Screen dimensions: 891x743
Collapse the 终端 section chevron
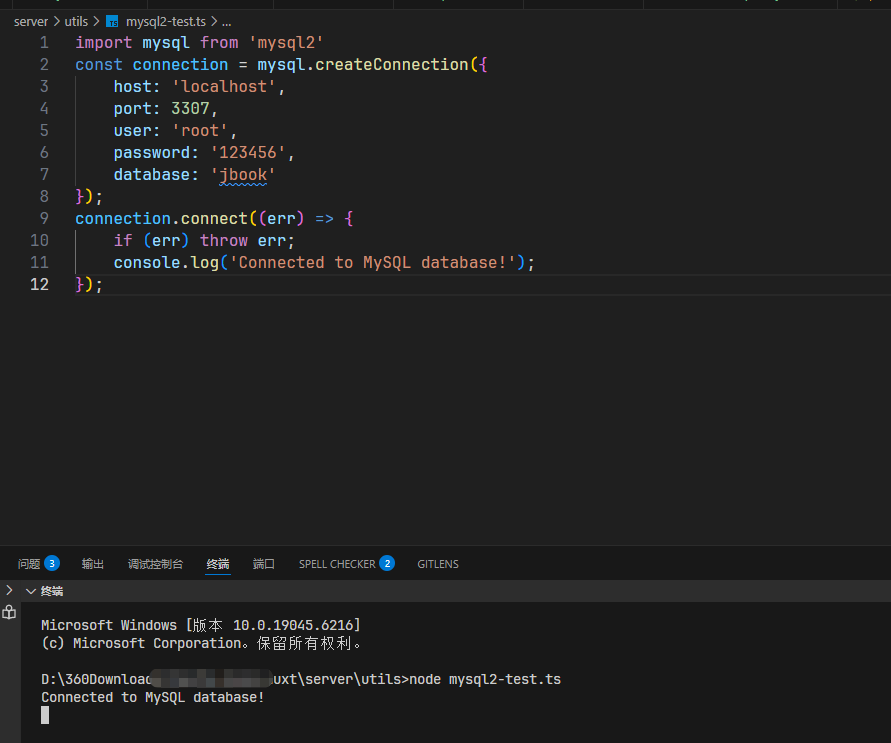tap(31, 591)
